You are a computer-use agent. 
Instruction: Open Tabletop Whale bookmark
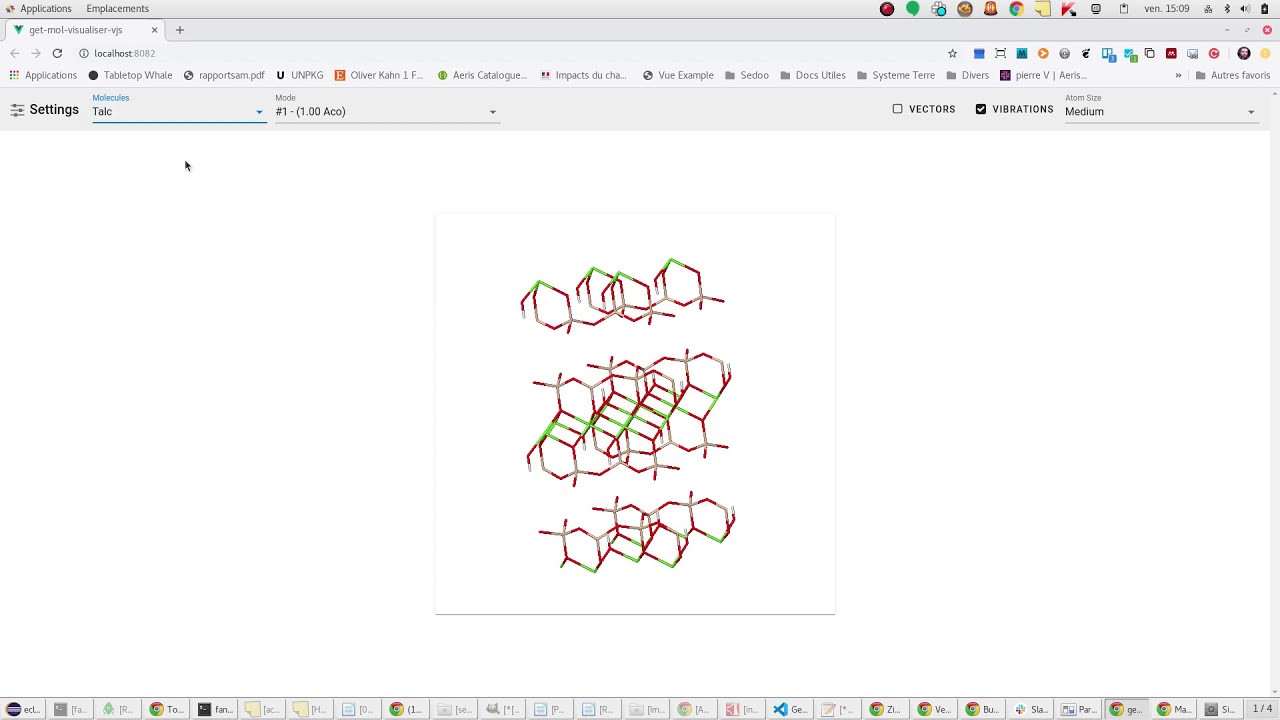pyautogui.click(x=130, y=75)
